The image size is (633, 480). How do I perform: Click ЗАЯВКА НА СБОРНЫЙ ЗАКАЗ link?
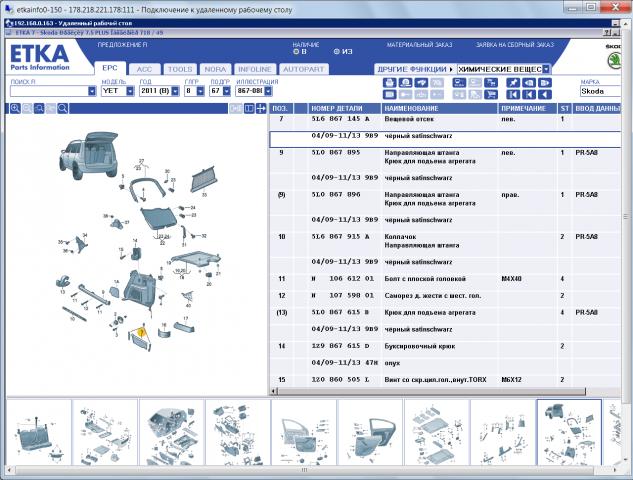pos(515,45)
